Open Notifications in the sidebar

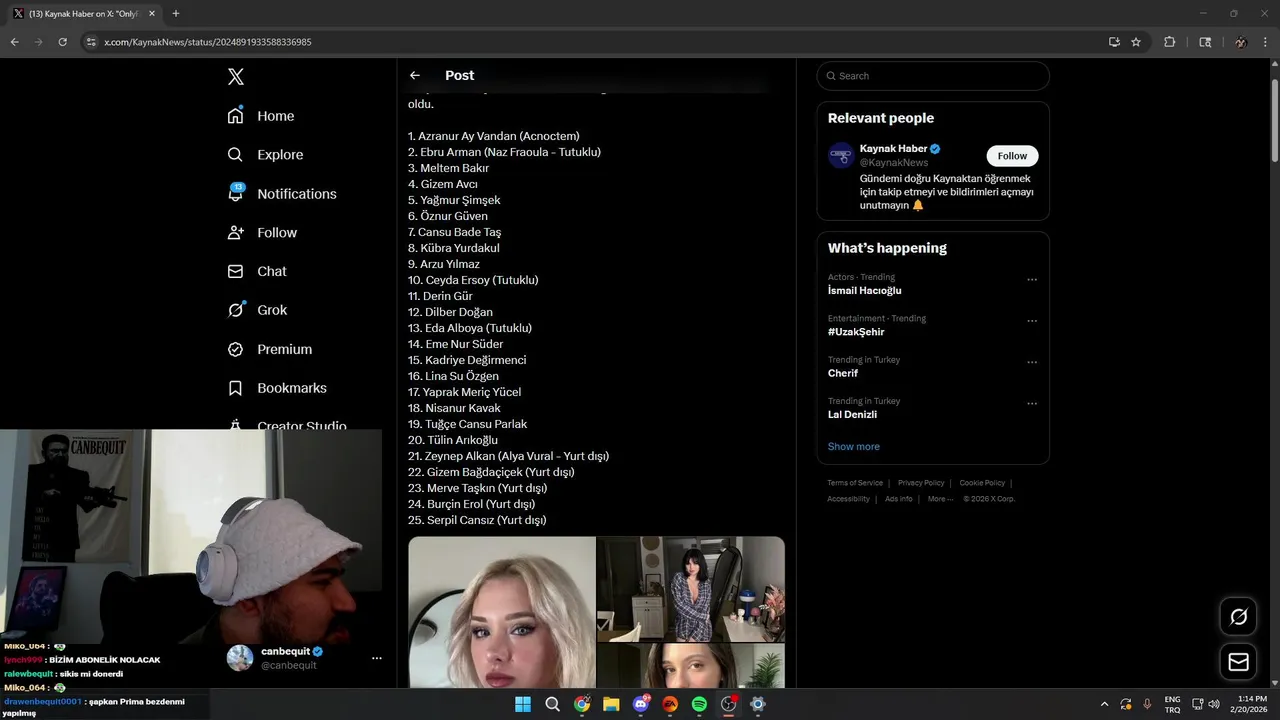[282, 194]
